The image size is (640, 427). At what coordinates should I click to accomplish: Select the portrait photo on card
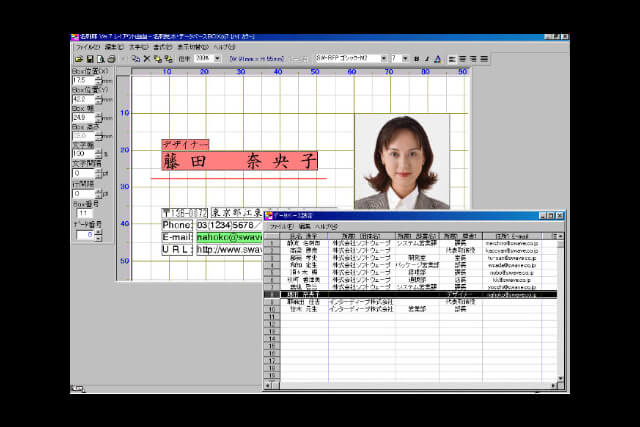[402, 162]
